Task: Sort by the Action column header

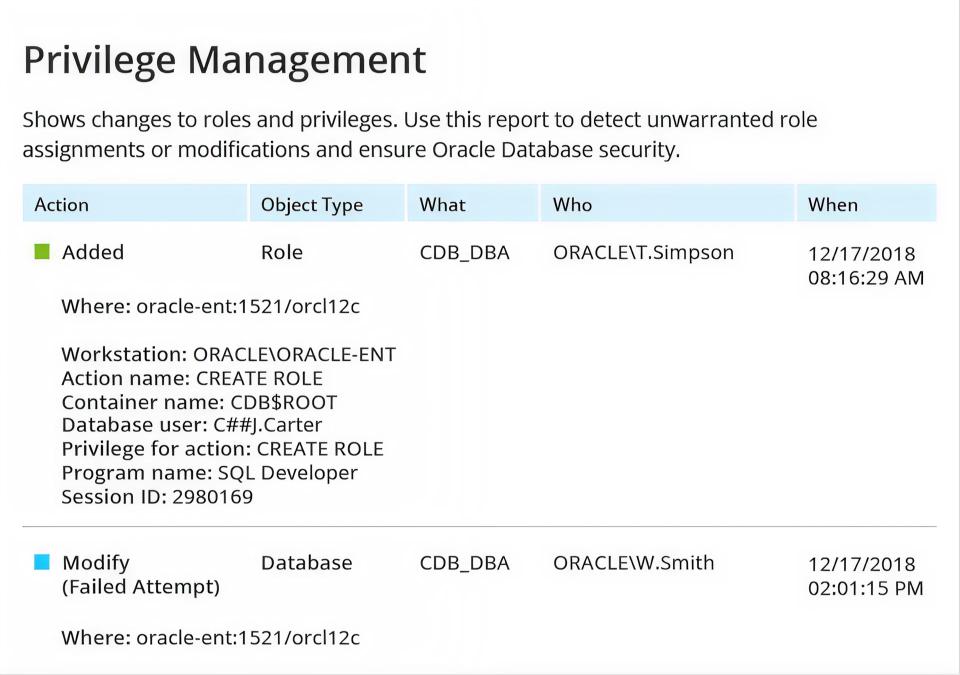Action: (135, 204)
